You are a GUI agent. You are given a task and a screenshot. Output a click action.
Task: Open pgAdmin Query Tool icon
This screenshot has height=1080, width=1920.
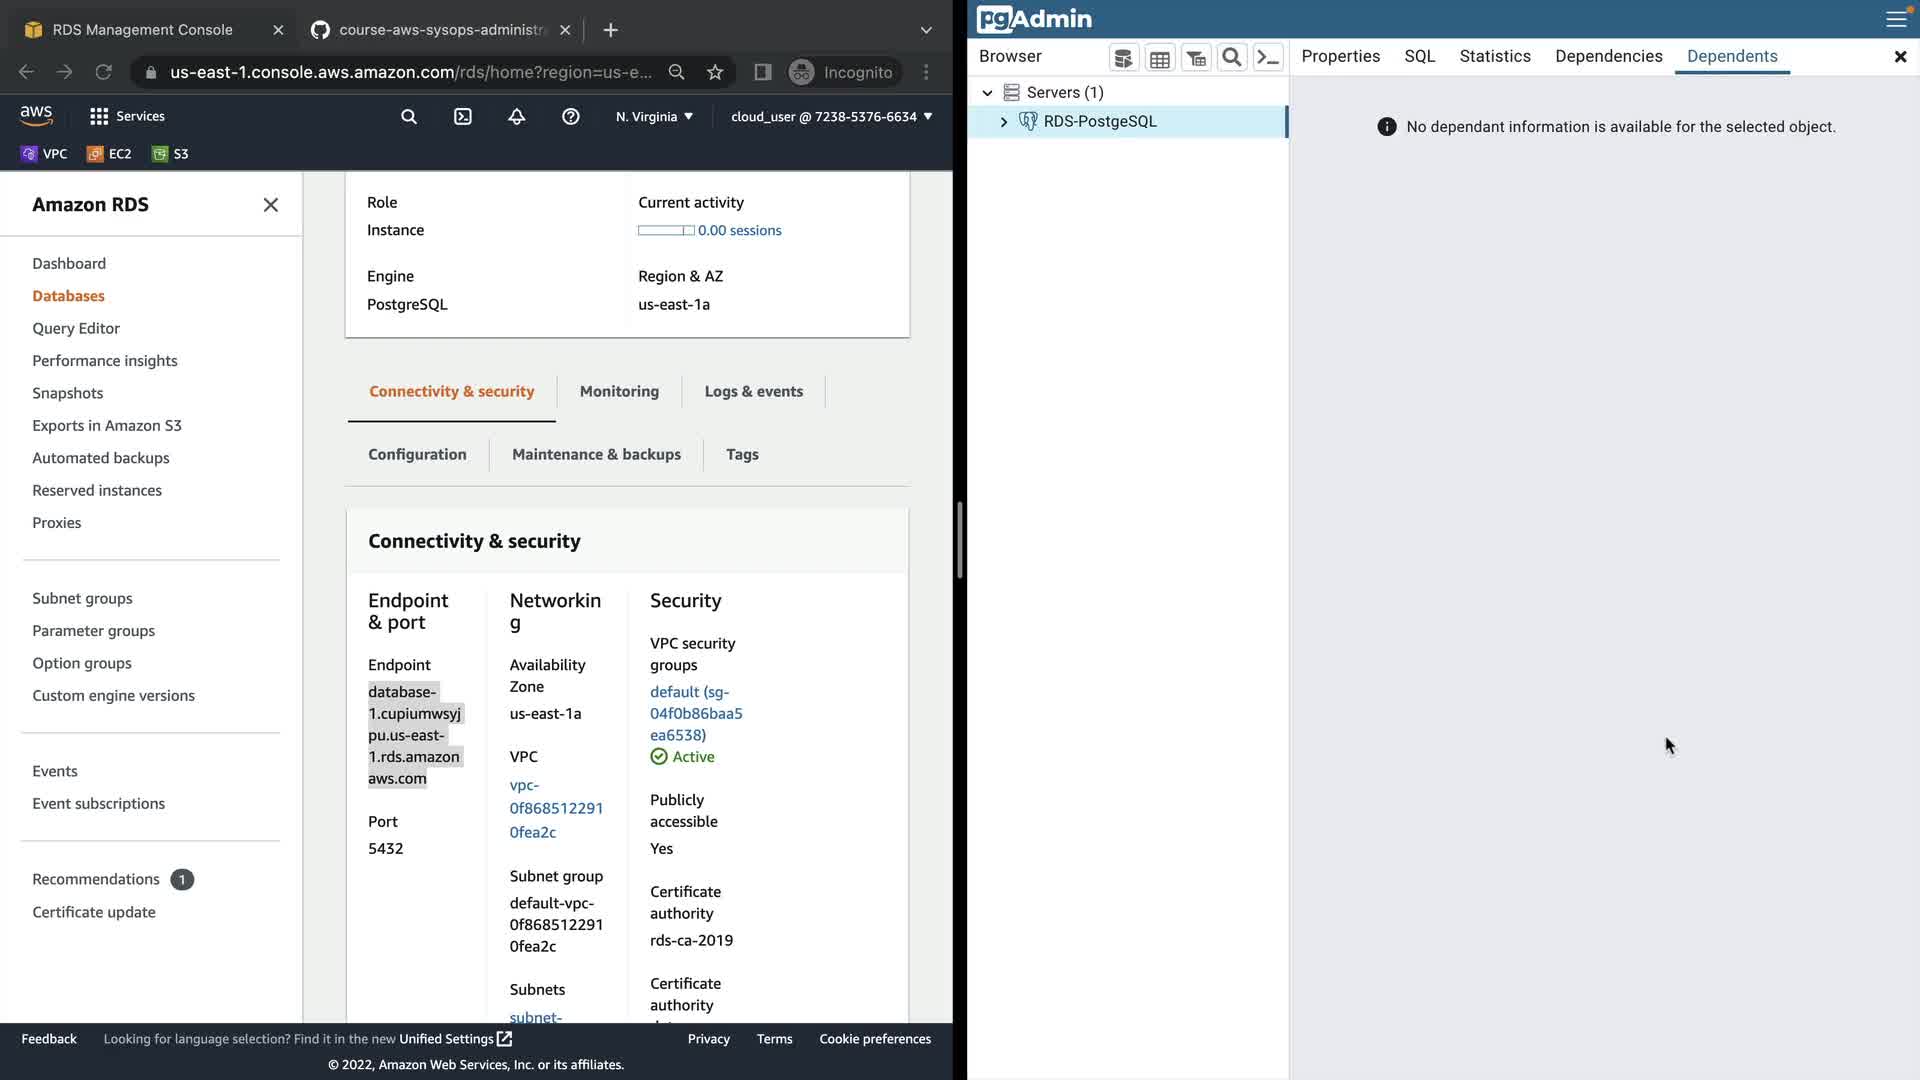[x=1123, y=58]
